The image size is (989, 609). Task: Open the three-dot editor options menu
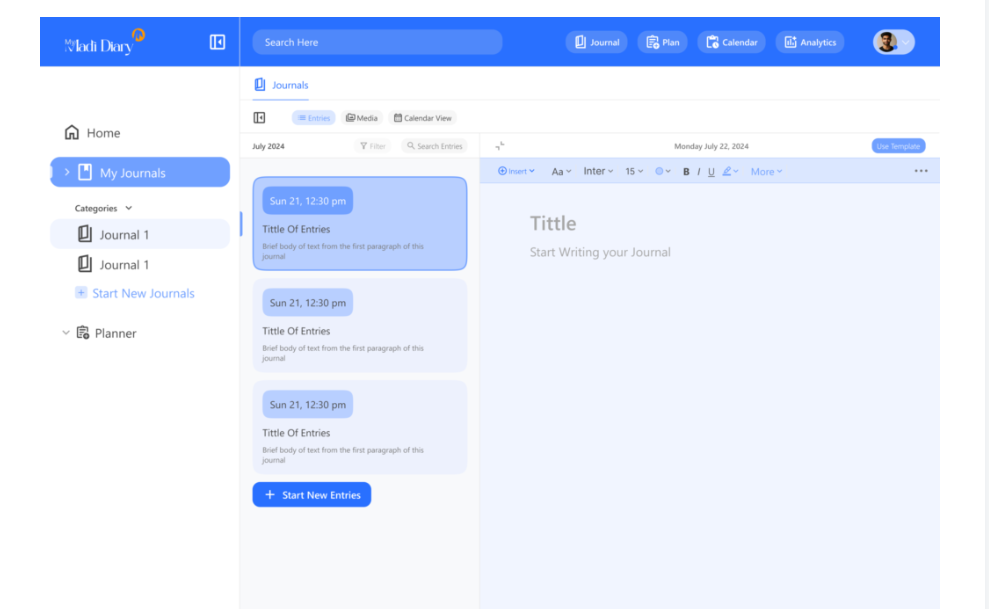(x=920, y=171)
